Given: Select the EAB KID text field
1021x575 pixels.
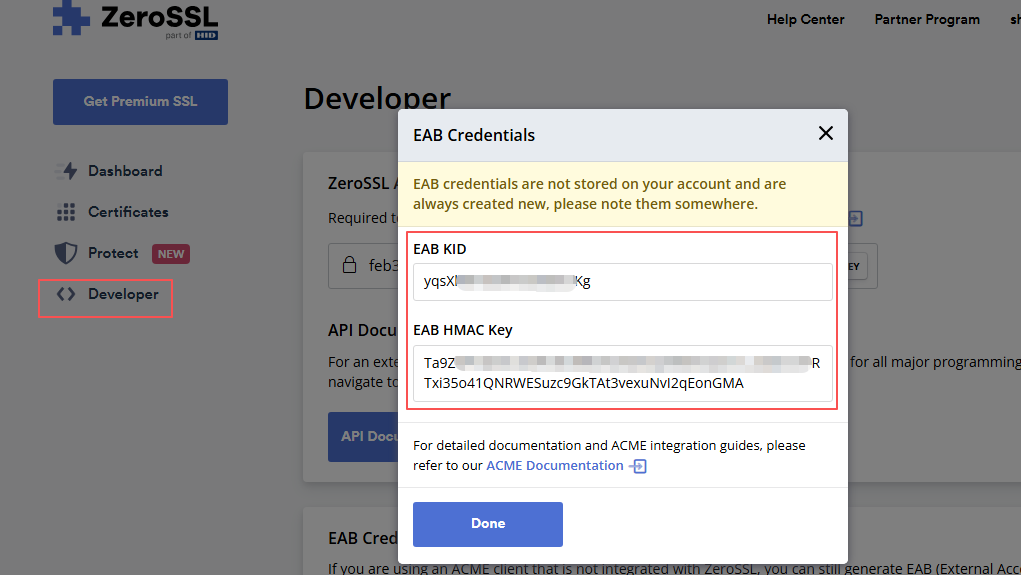Looking at the screenshot, I should pos(622,282).
